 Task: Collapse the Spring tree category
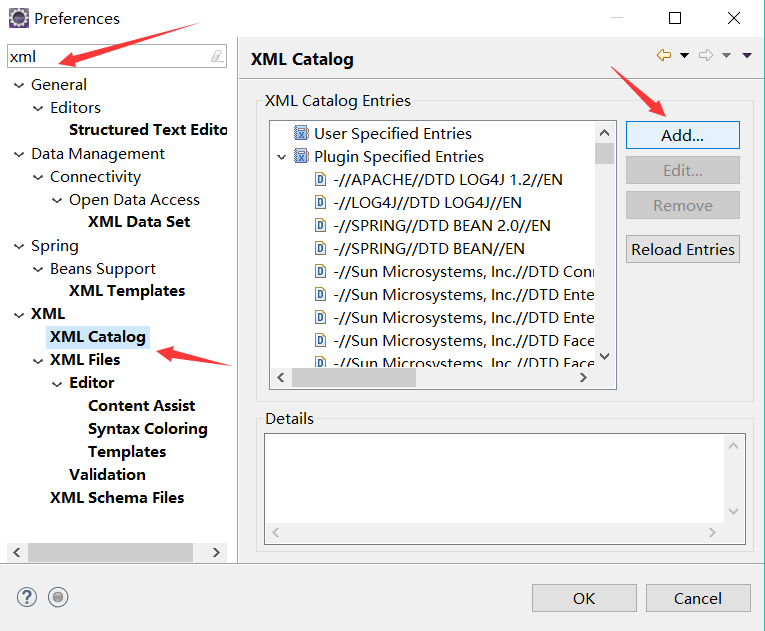[x=19, y=246]
